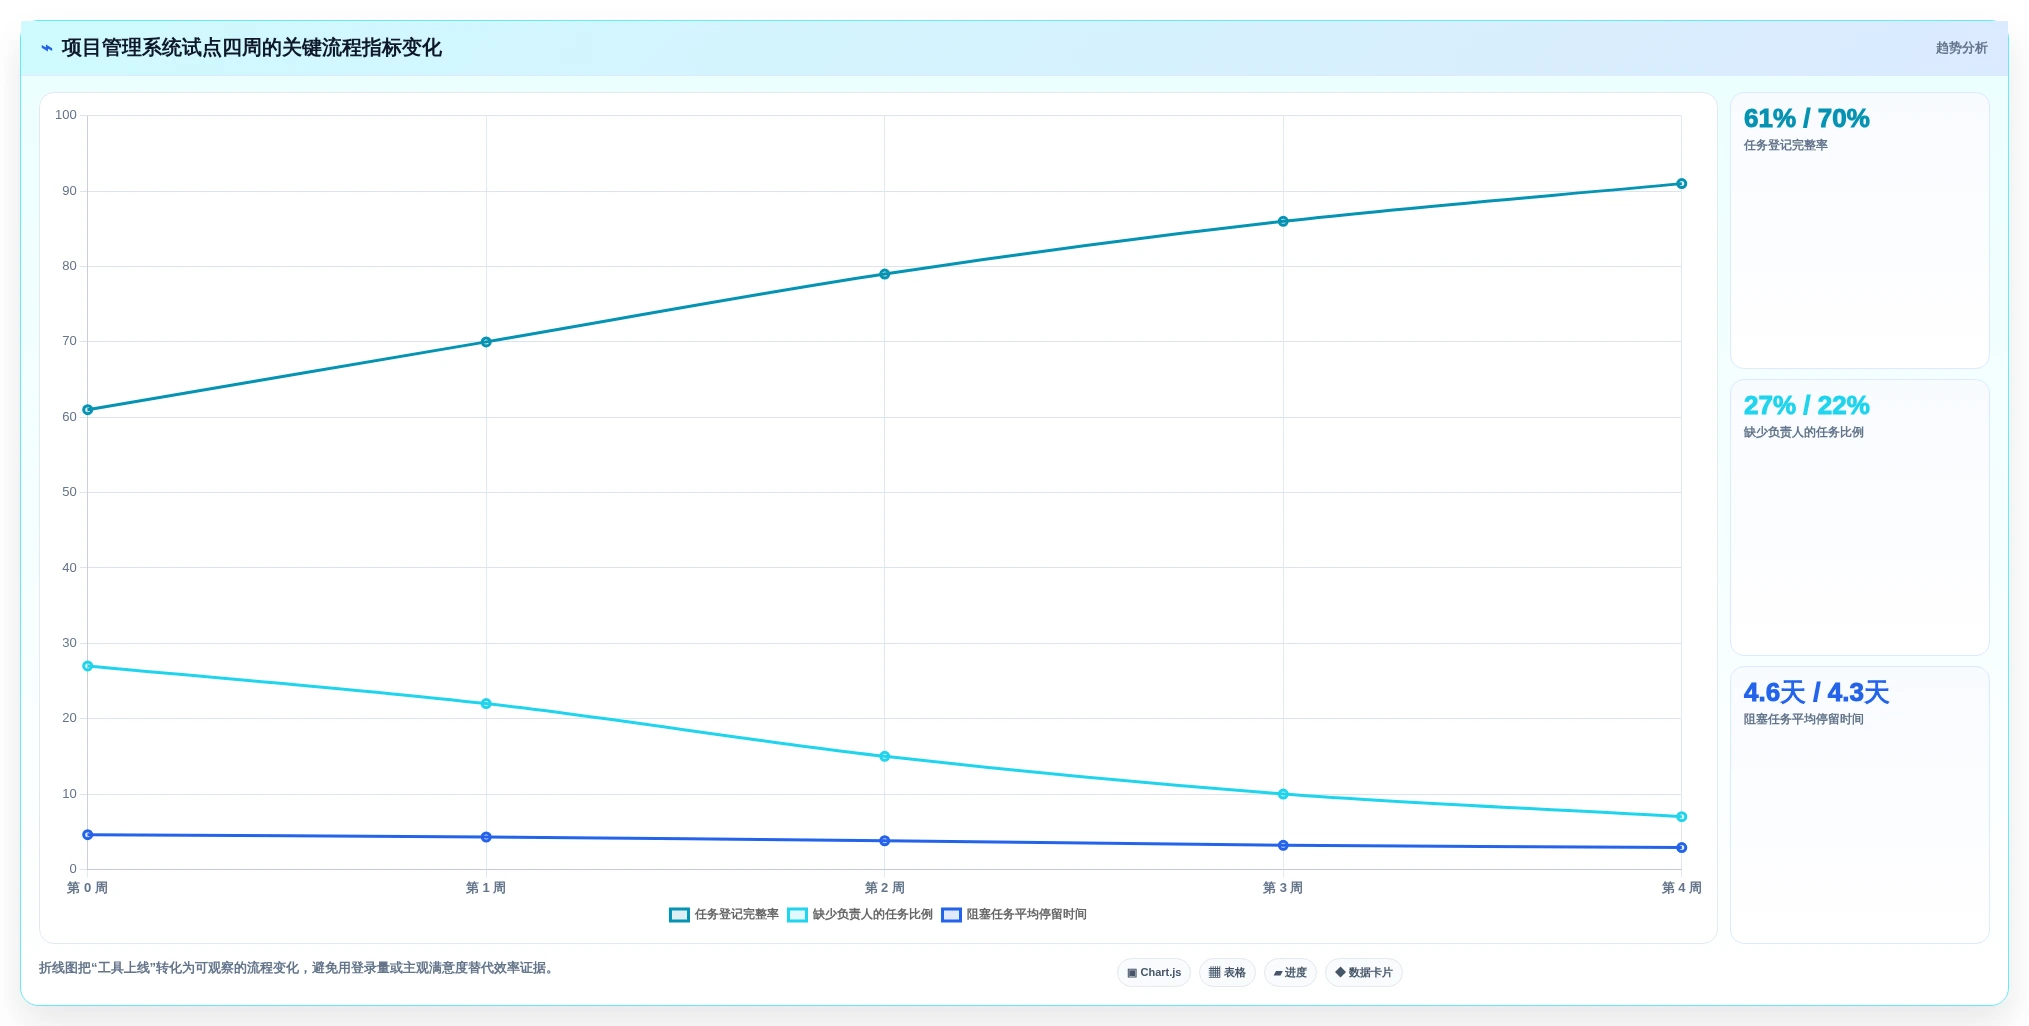Select the 4.6天 / 4.3天 blocked-time card
This screenshot has height=1026, width=2029.
1859,805
